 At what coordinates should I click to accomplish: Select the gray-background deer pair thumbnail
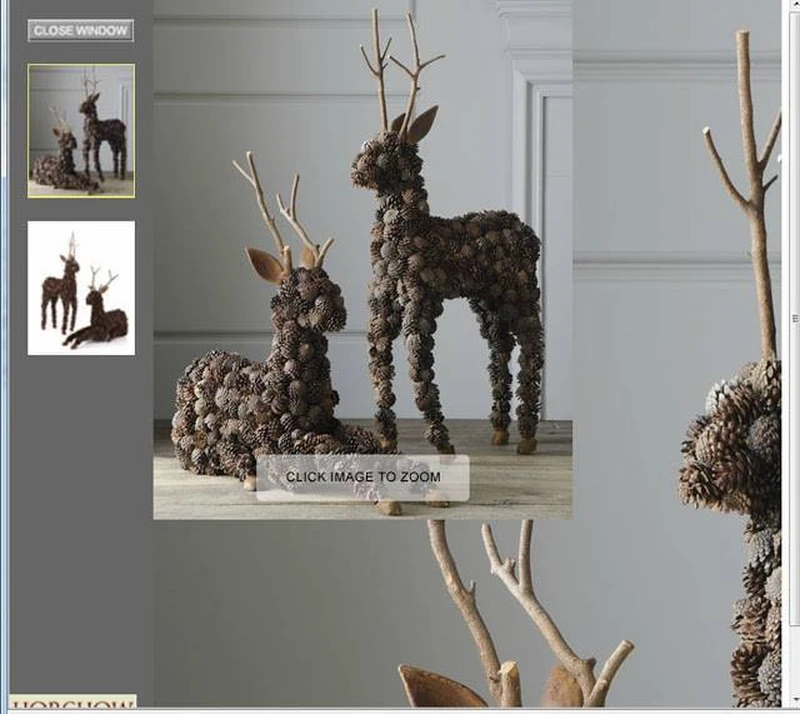[x=81, y=131]
